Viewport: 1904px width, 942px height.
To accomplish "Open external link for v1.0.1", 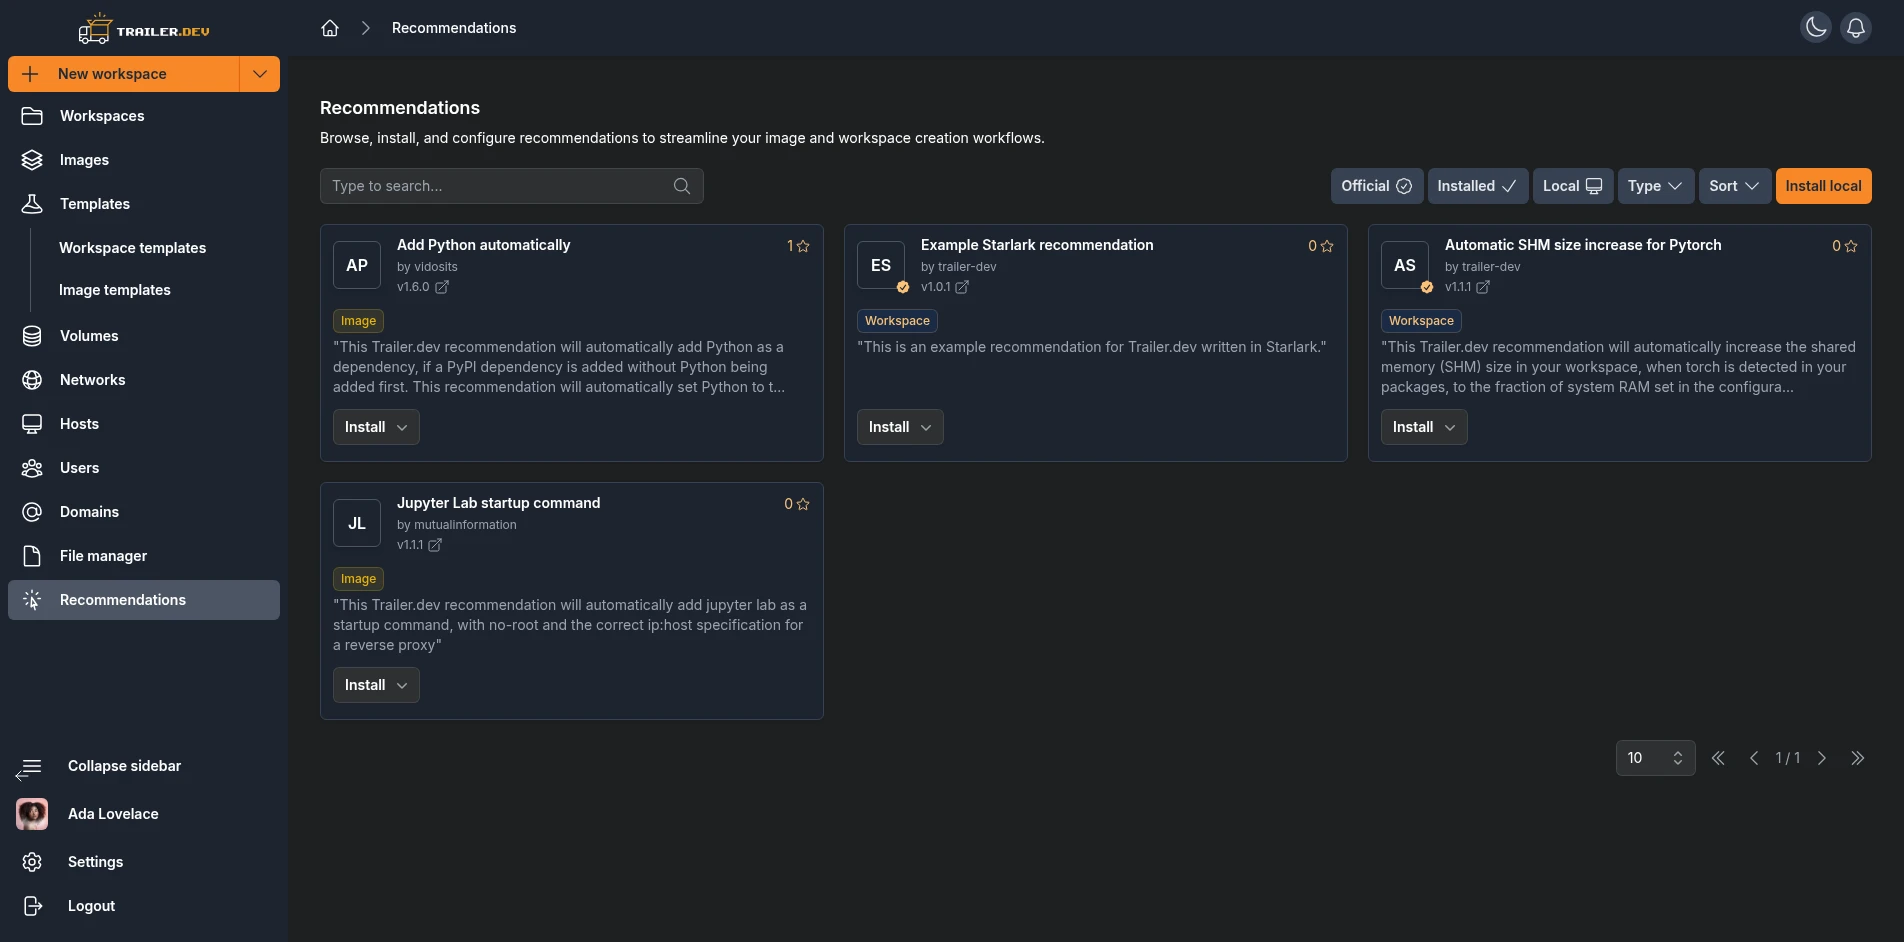I will point(962,287).
